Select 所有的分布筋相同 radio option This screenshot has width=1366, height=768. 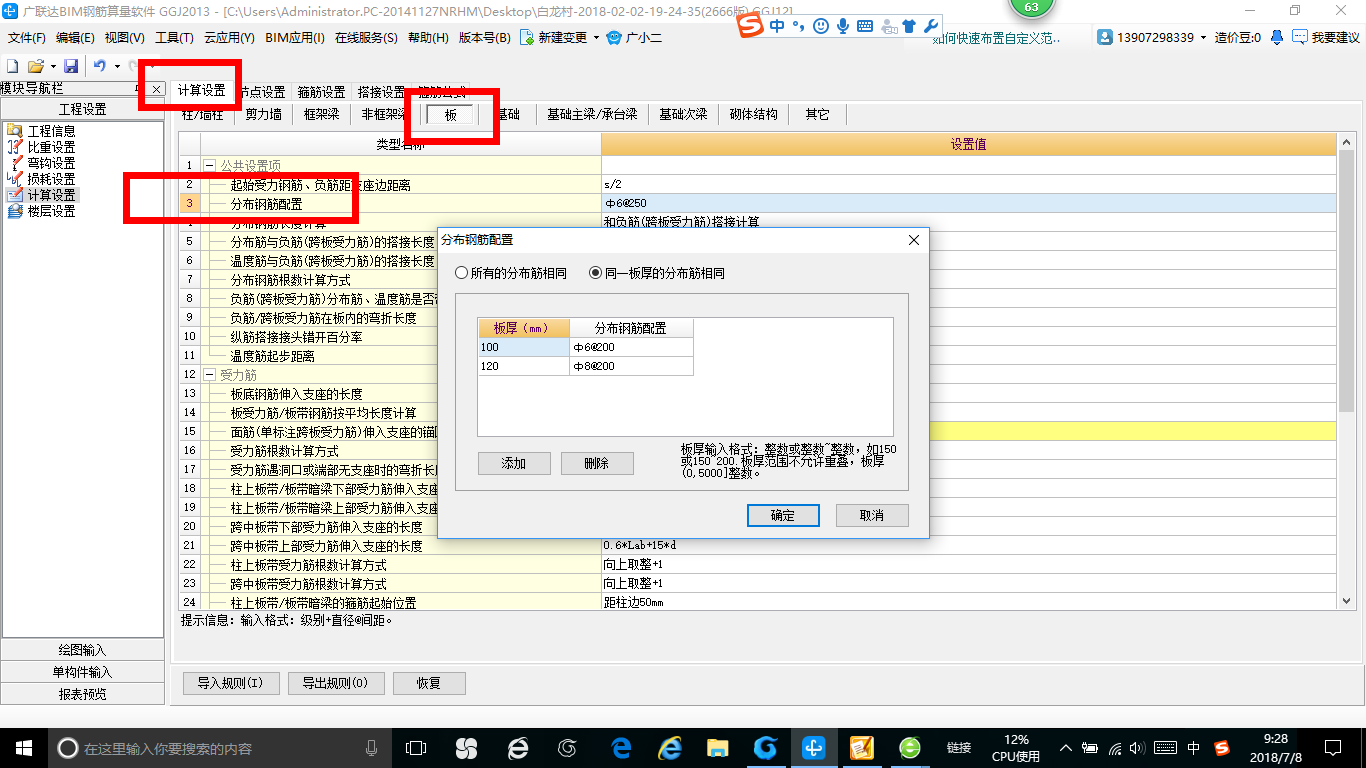511,273
